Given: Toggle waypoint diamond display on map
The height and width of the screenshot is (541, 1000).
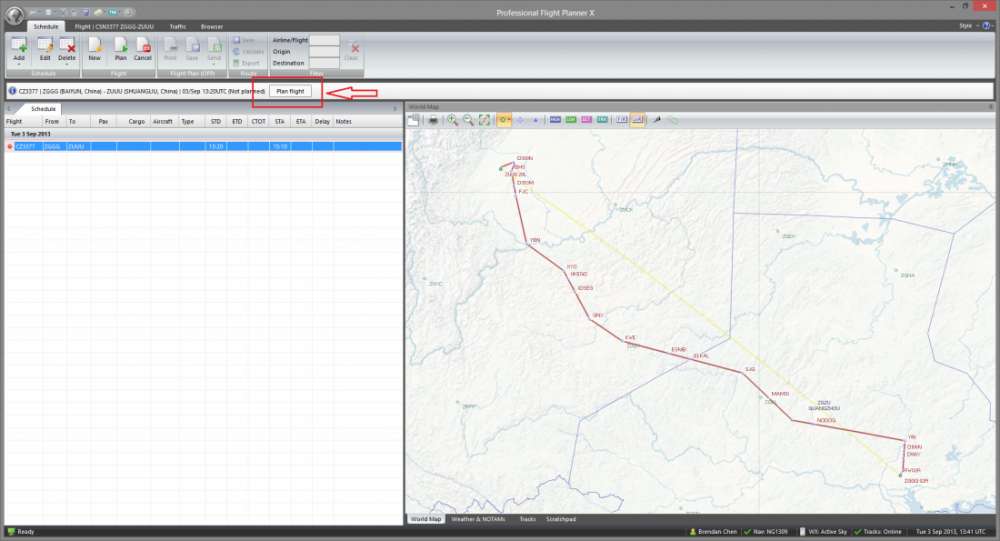Looking at the screenshot, I should [x=520, y=120].
